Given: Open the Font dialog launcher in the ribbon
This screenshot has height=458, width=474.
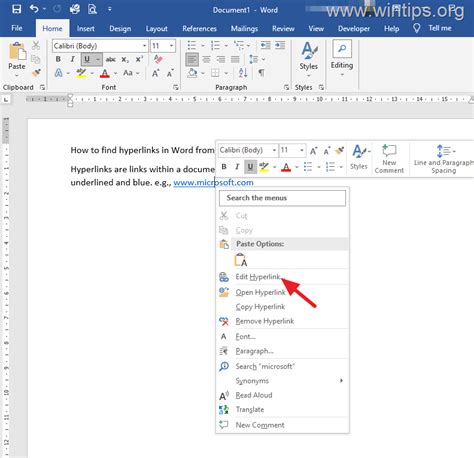Looking at the screenshot, I should [176, 87].
